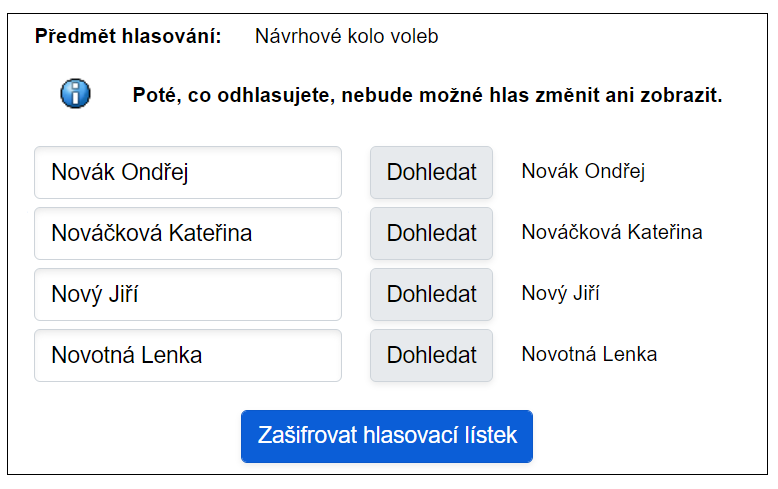Screen dimensions: 778x489
Task: Focus the Nováčková Kateřina text field
Action: (x=188, y=234)
